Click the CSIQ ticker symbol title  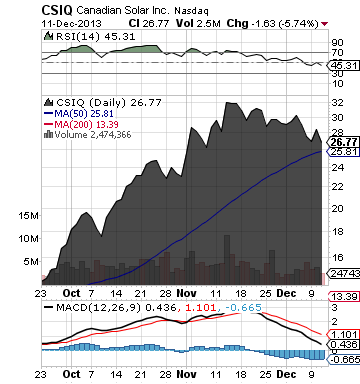click(x=57, y=10)
